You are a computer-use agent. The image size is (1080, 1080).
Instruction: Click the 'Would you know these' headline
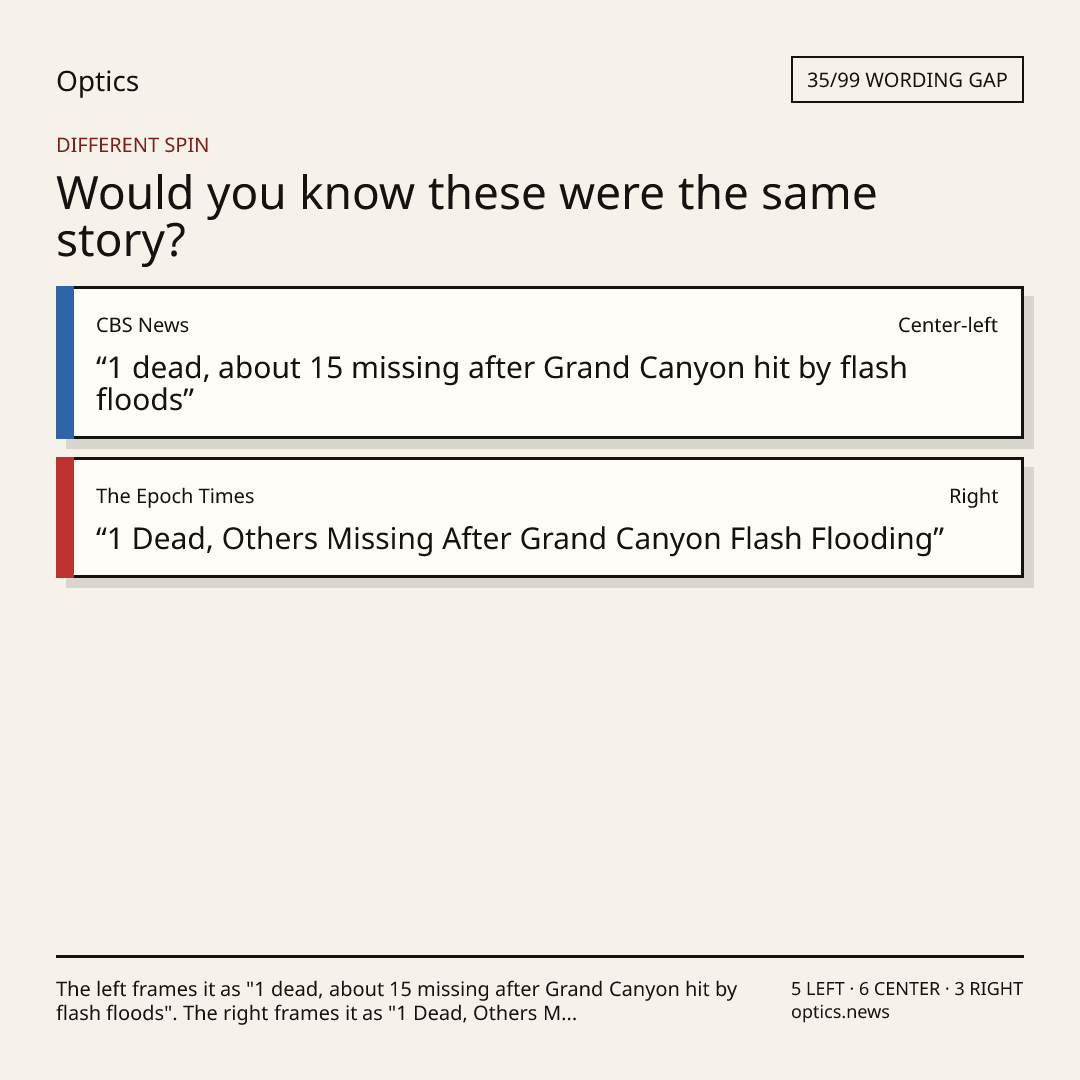466,216
